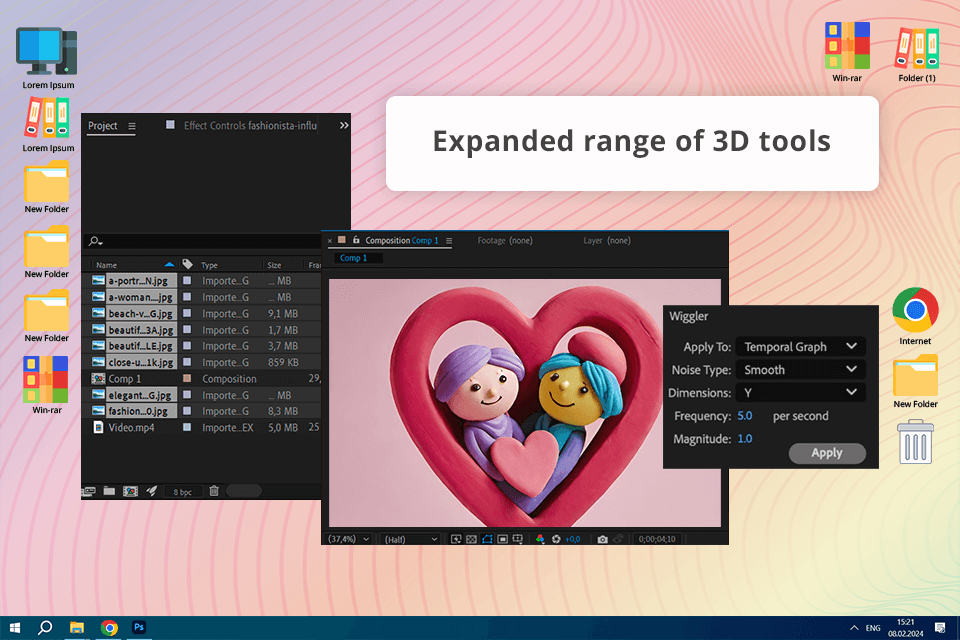Delete selected project item with trash icon
The image size is (960, 640).
[x=214, y=491]
